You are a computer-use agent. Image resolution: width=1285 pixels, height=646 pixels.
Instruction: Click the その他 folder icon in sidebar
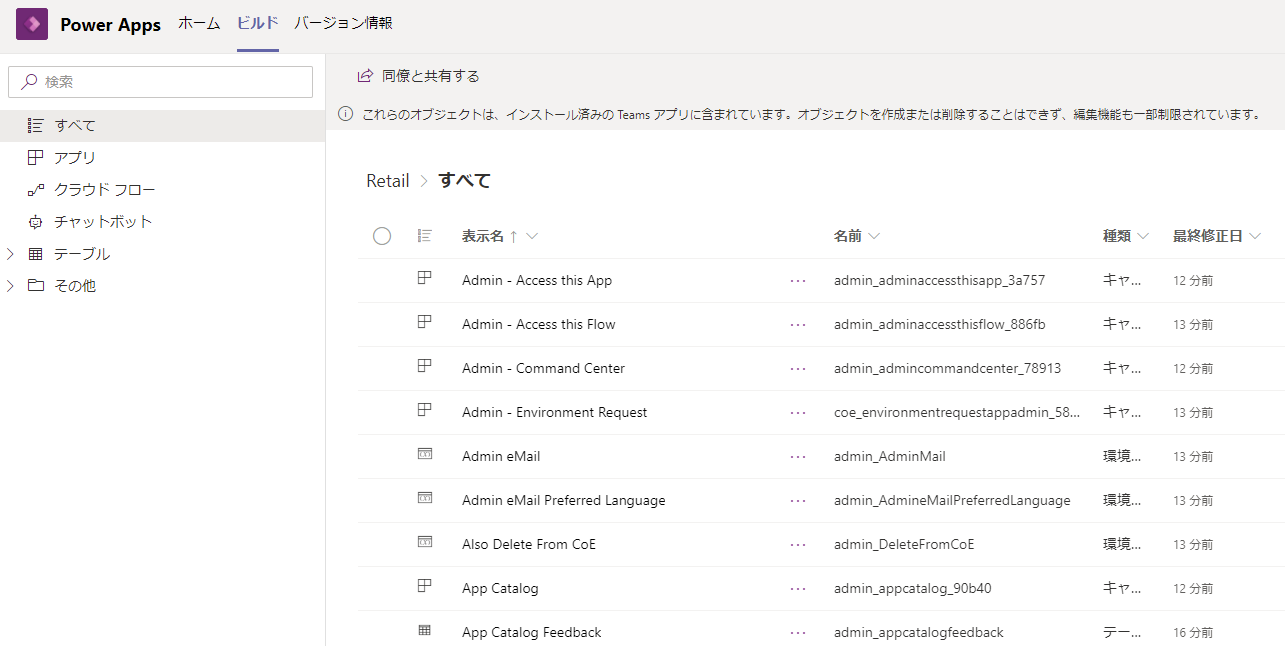click(x=35, y=286)
